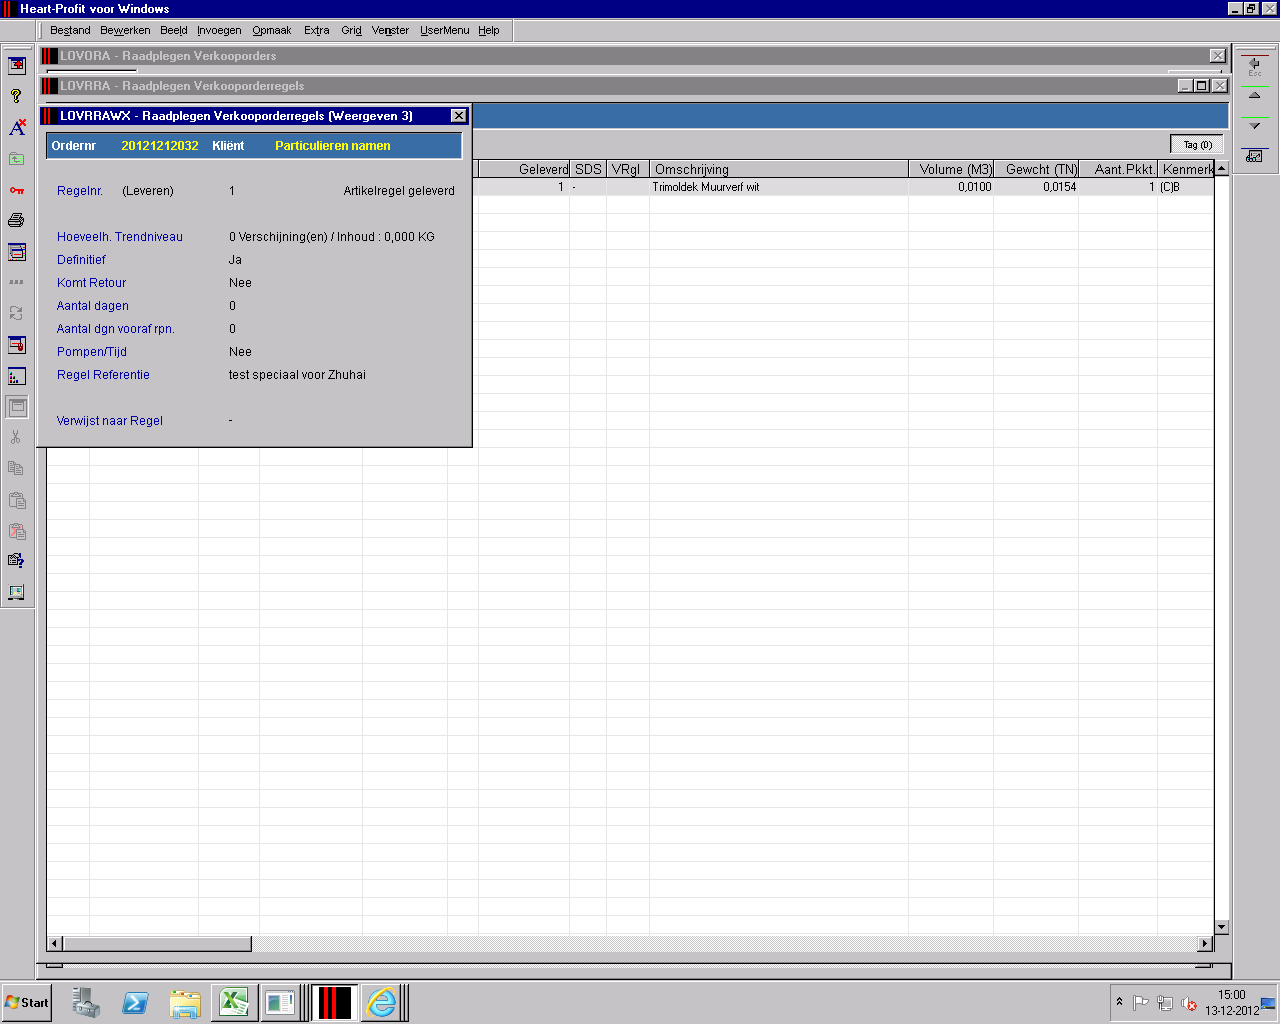Open PowerShell from the taskbar
The width and height of the screenshot is (1280, 1024).
click(136, 1002)
